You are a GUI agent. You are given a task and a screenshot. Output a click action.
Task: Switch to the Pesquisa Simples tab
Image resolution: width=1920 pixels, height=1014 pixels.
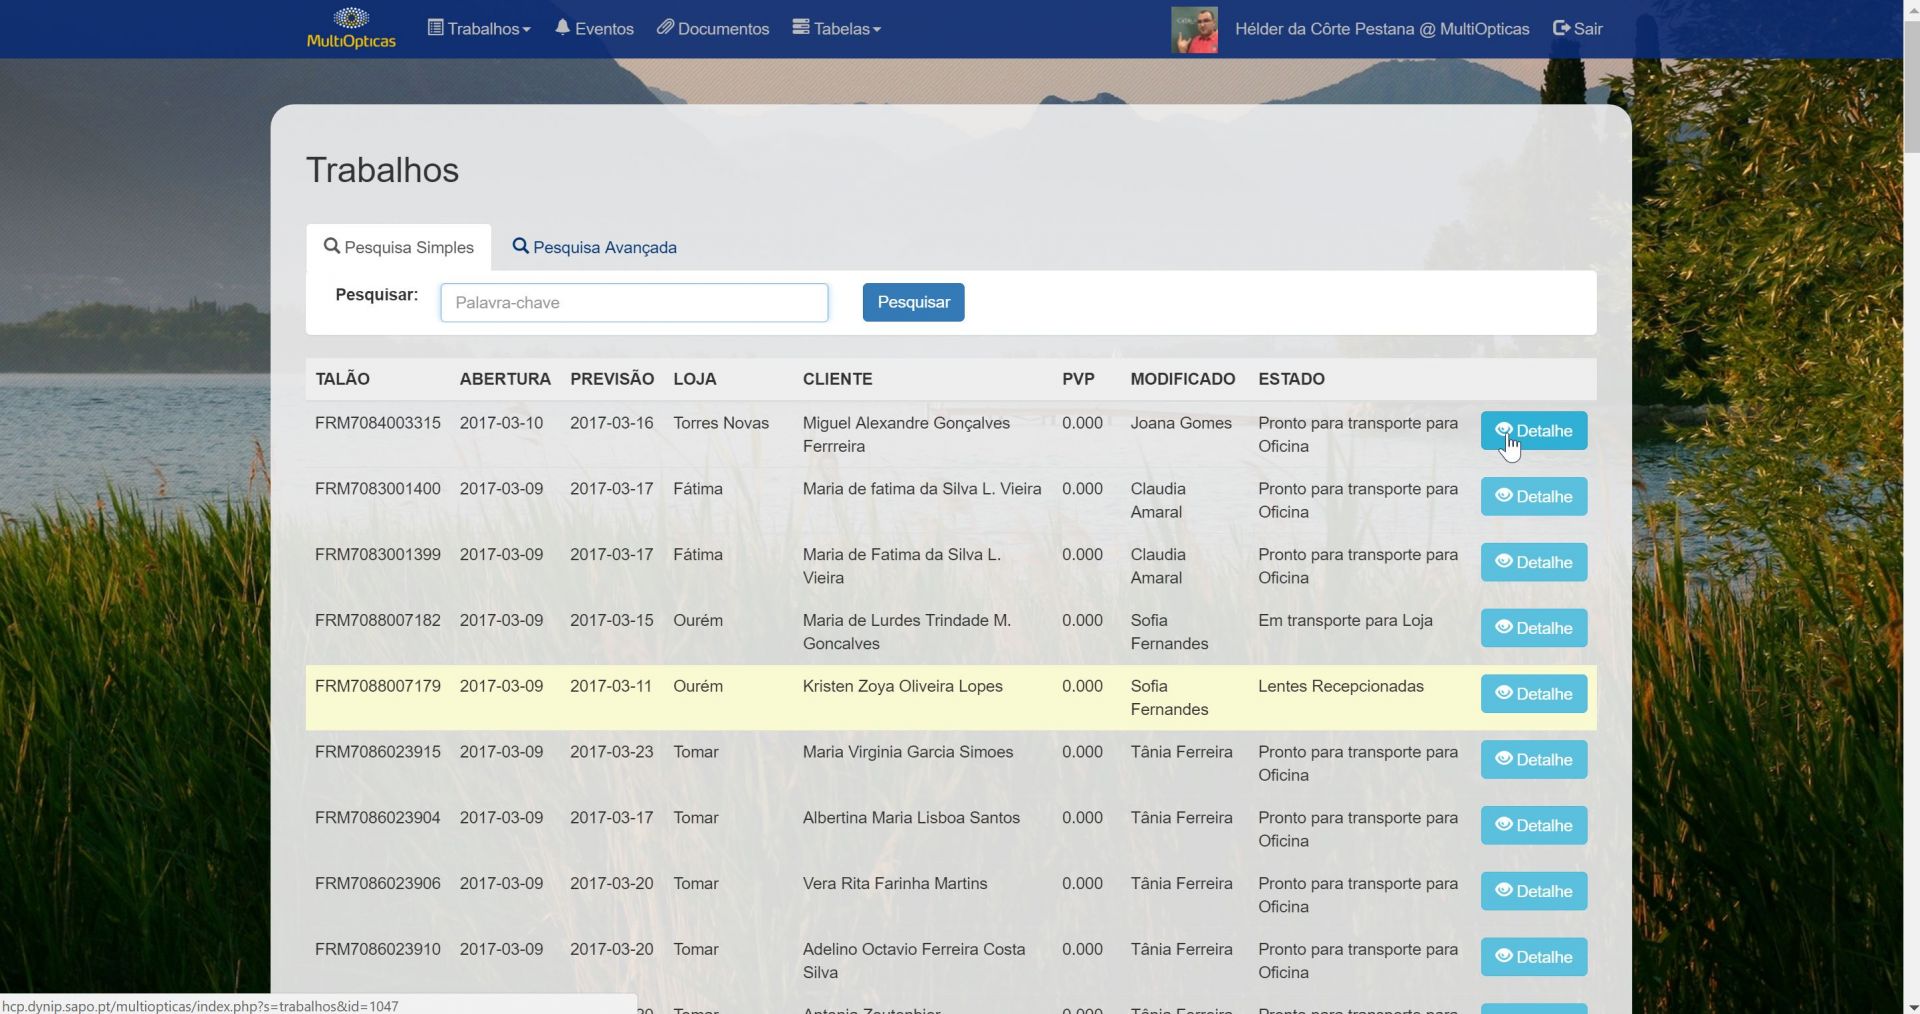[399, 247]
